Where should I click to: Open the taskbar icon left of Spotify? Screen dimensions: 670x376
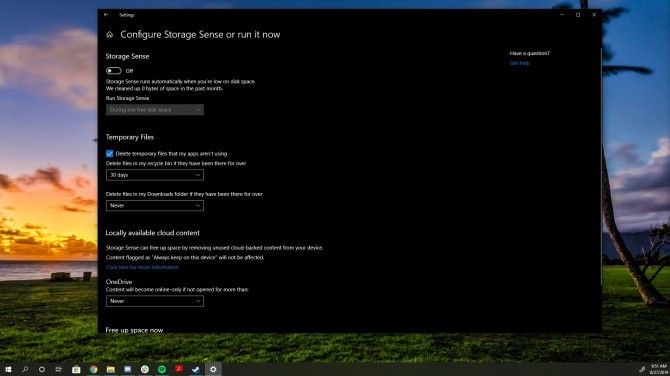[x=145, y=369]
